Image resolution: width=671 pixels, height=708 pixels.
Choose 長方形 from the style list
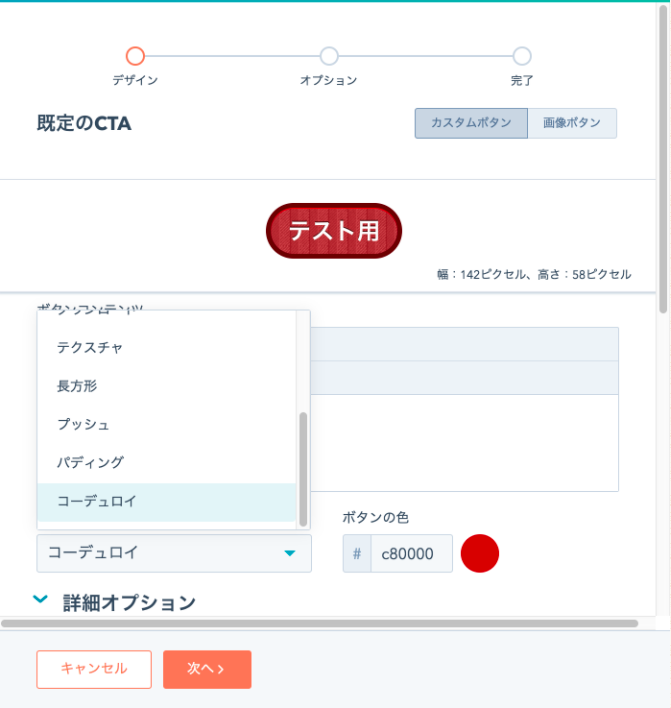78,385
